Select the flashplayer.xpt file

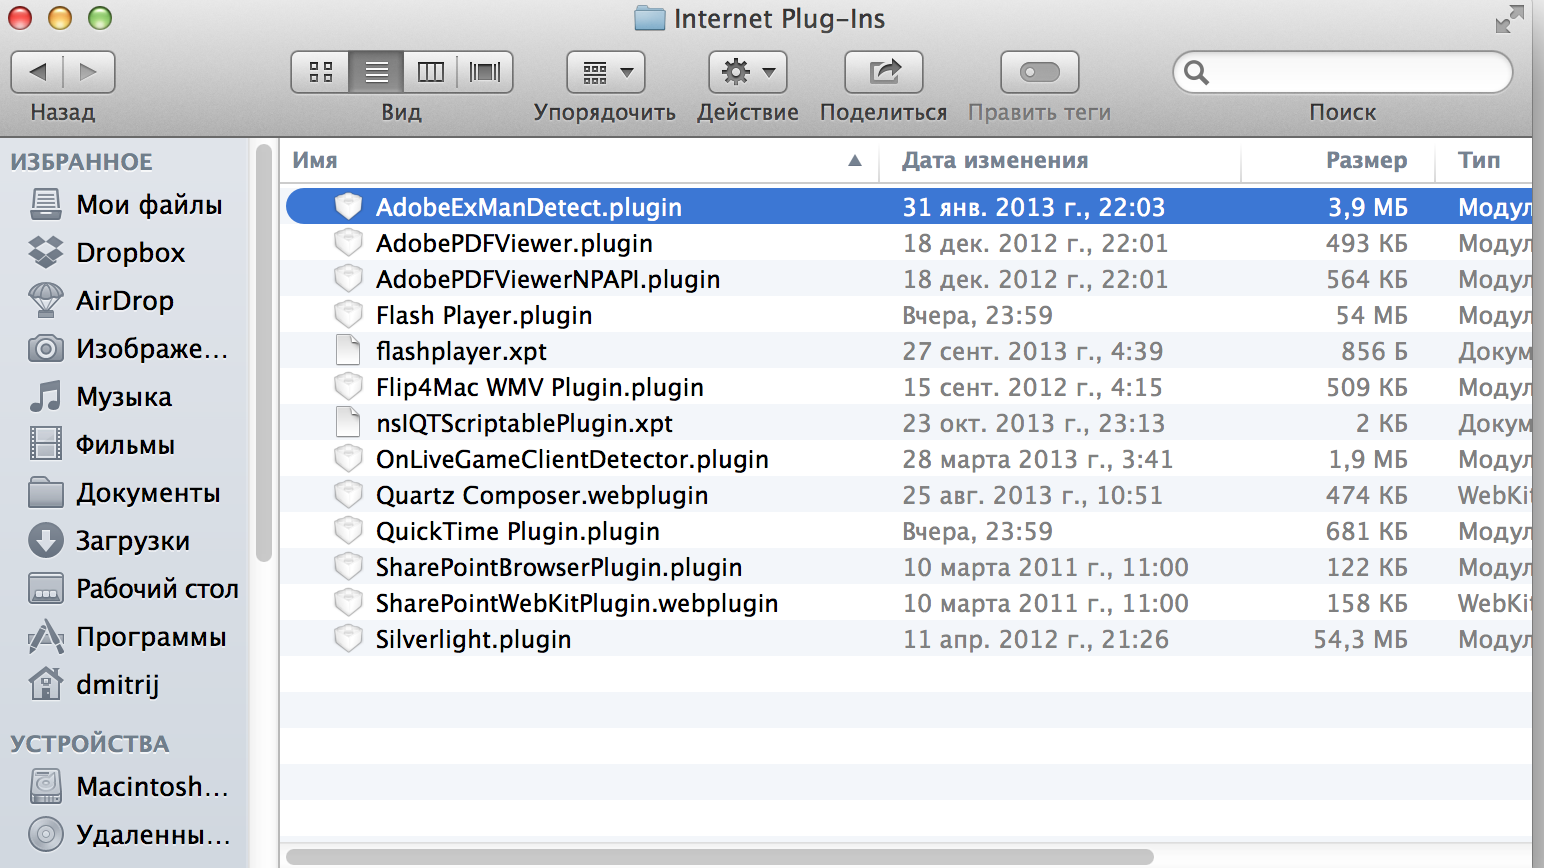click(906, 351)
